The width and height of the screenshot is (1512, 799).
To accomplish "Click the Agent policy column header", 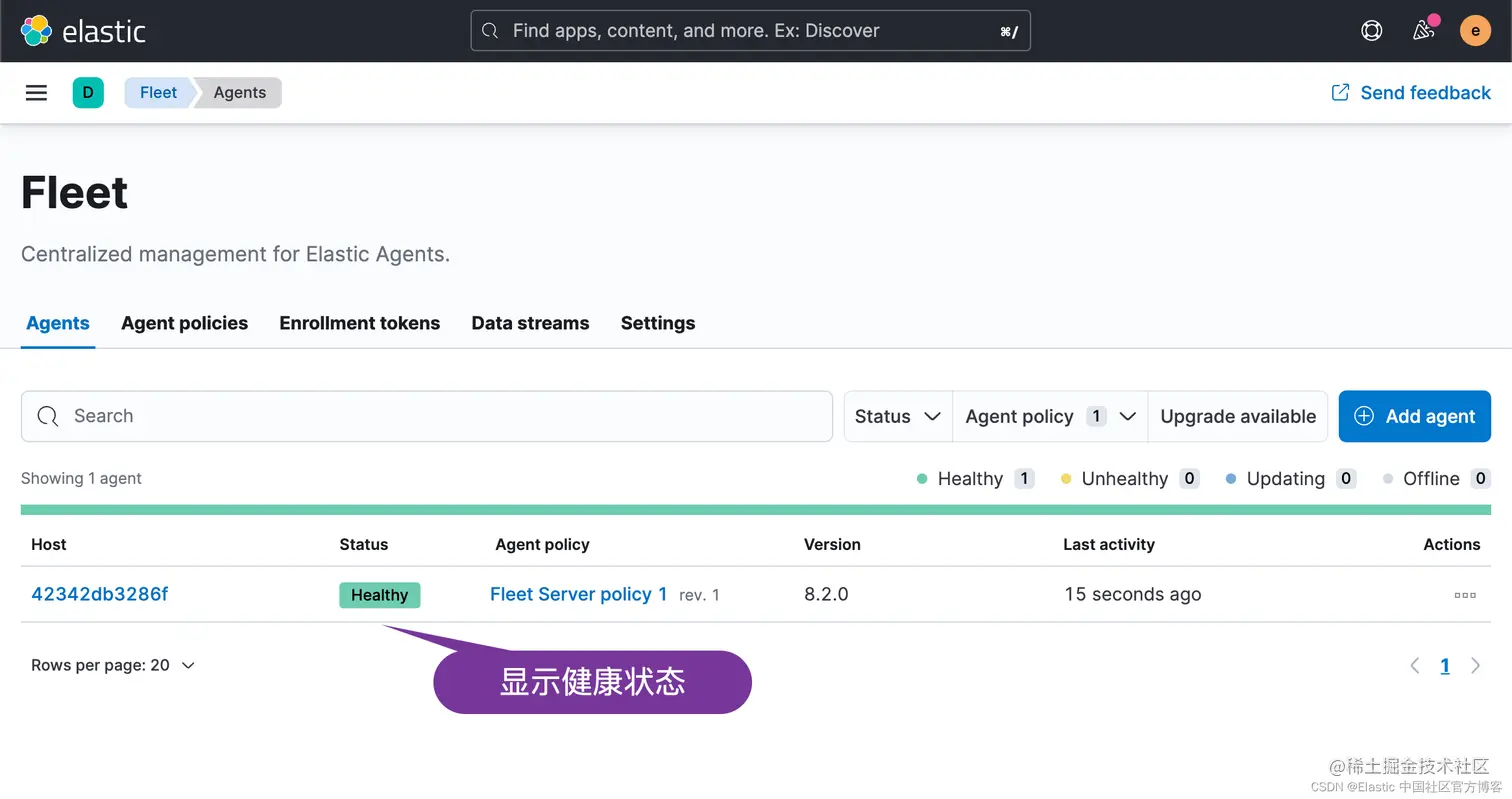I will point(542,544).
